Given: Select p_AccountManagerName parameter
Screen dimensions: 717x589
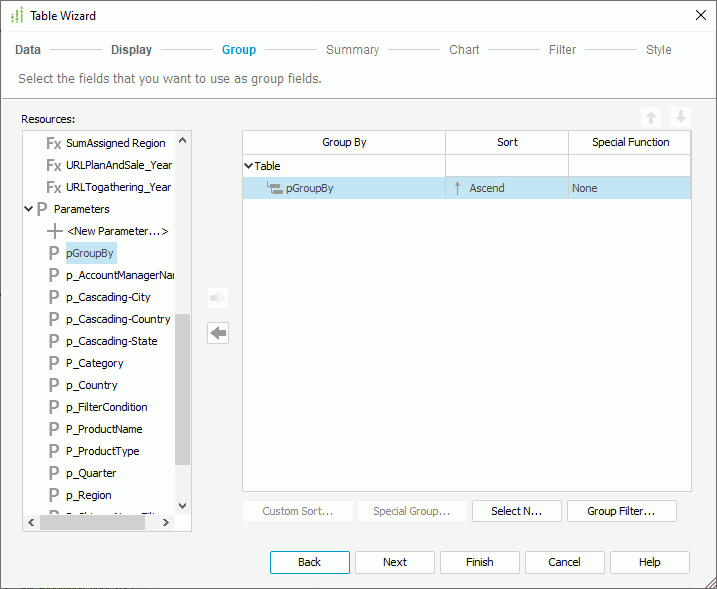Looking at the screenshot, I should pyautogui.click(x=120, y=275).
